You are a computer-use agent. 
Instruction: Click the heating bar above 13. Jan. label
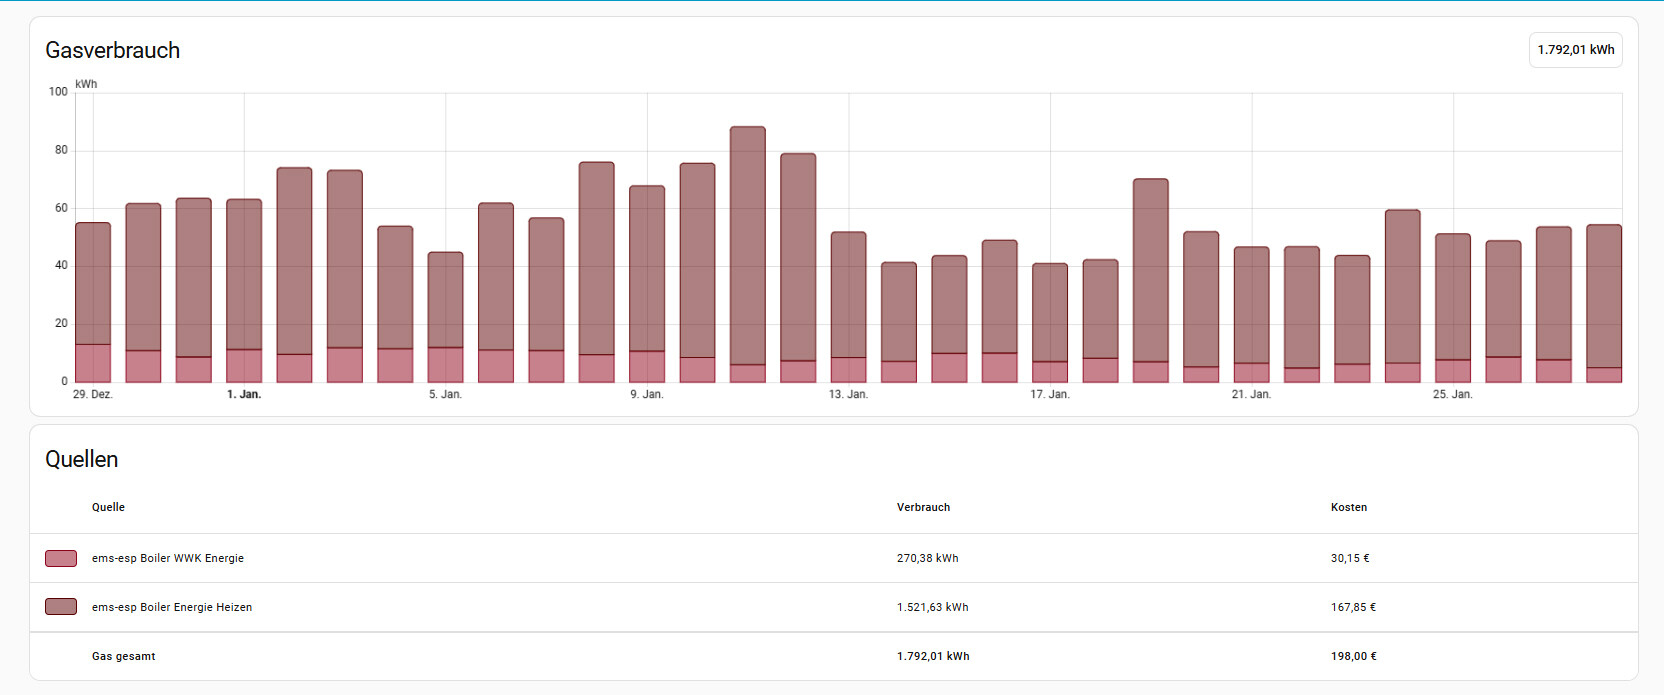(x=848, y=295)
